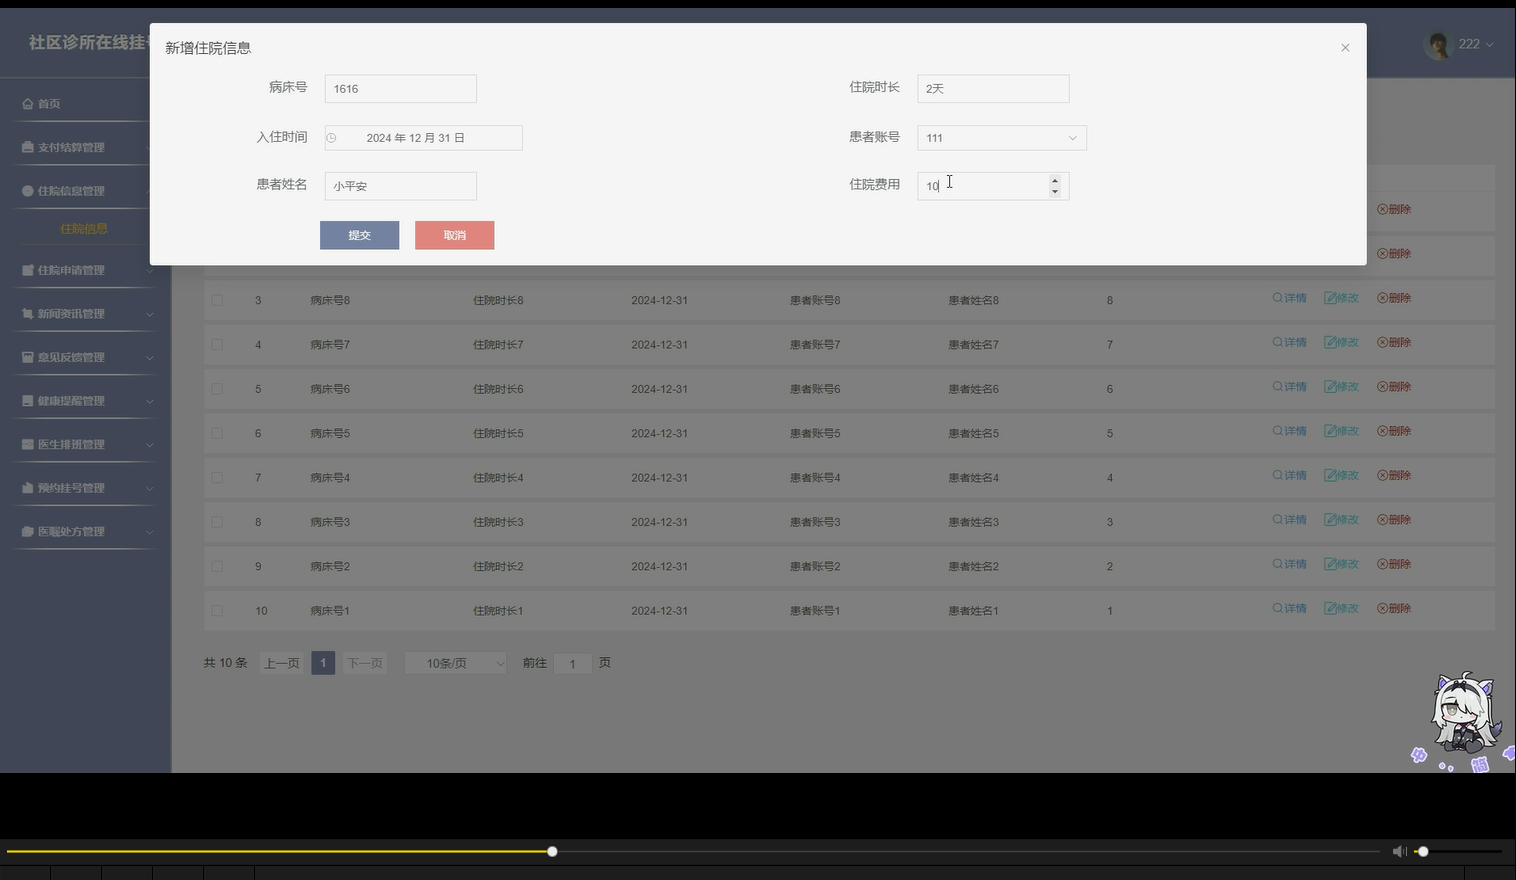This screenshot has height=880, width=1516.
Task: Click the 取消 cancel button
Action: [x=454, y=235]
